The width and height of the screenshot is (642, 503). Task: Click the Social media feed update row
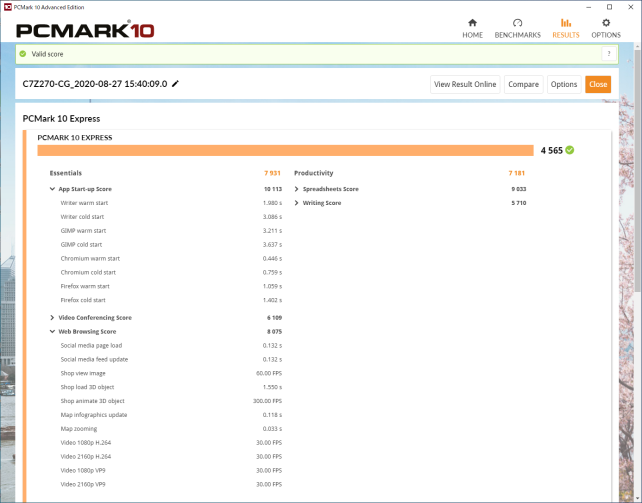pos(171,359)
